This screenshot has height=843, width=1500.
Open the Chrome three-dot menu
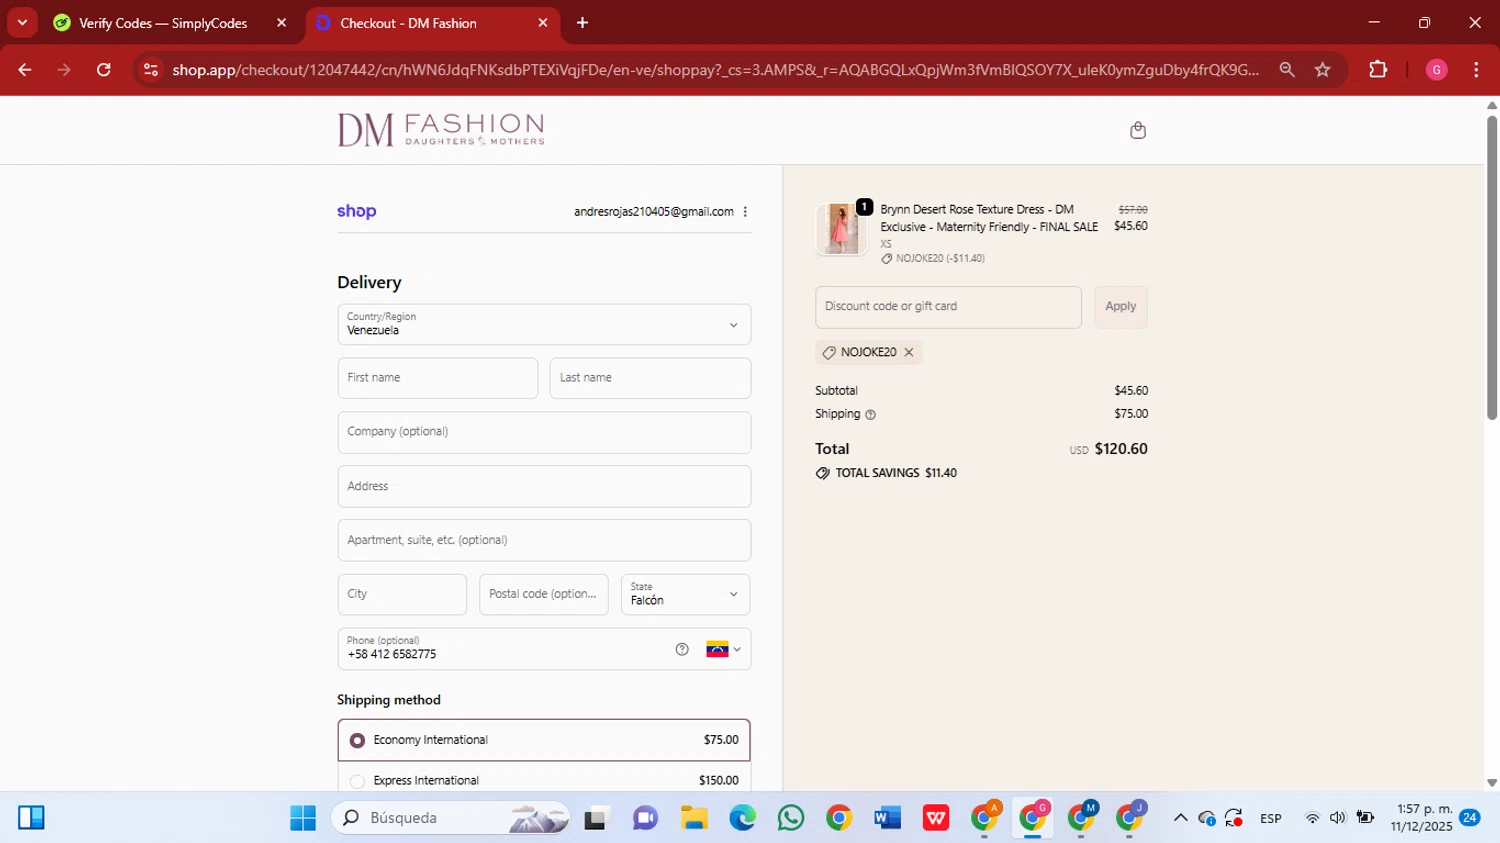1476,70
